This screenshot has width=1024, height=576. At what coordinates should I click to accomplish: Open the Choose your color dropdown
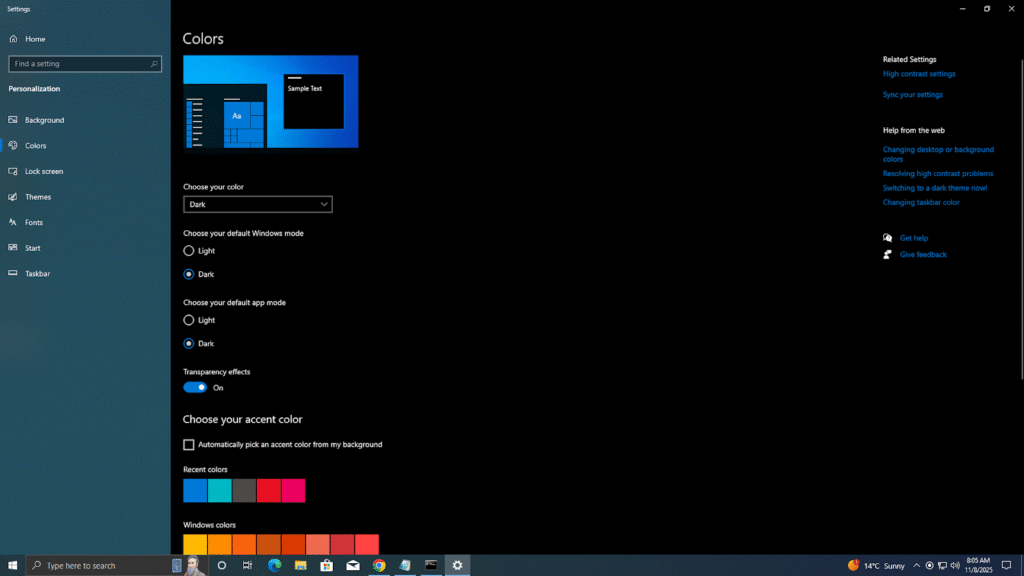(x=258, y=204)
